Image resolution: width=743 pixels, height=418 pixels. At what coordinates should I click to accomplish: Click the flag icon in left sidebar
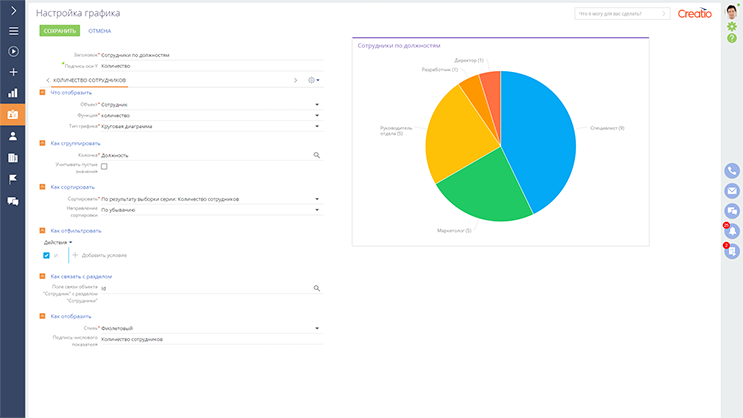click(13, 179)
